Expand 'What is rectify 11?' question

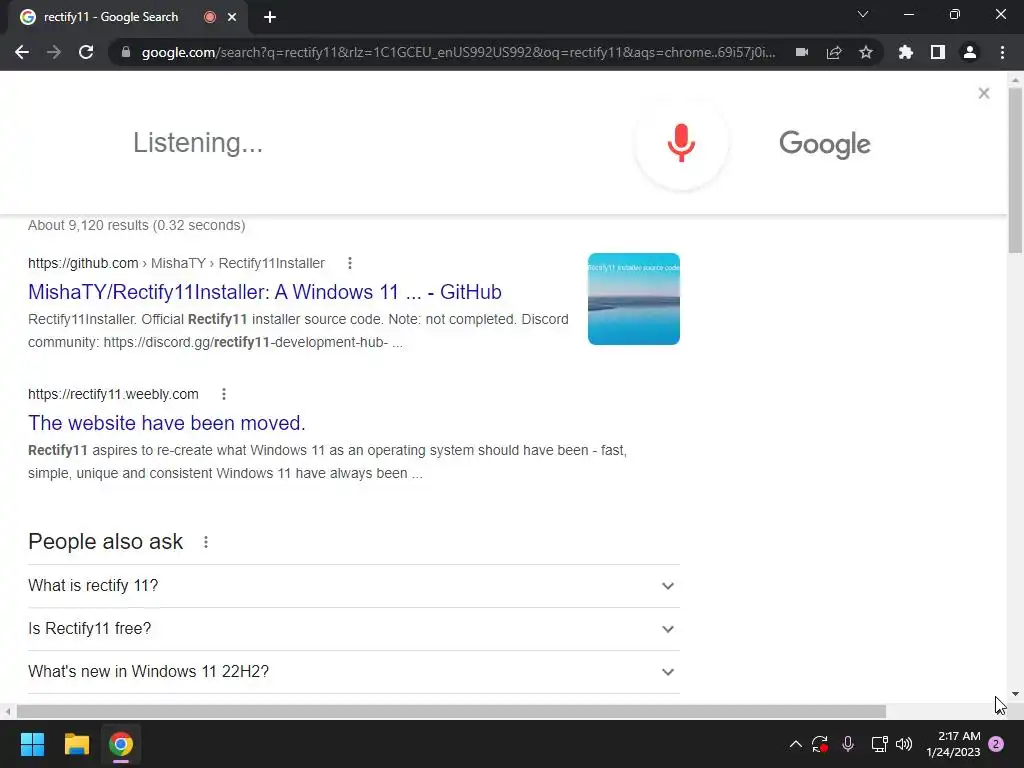(x=354, y=586)
